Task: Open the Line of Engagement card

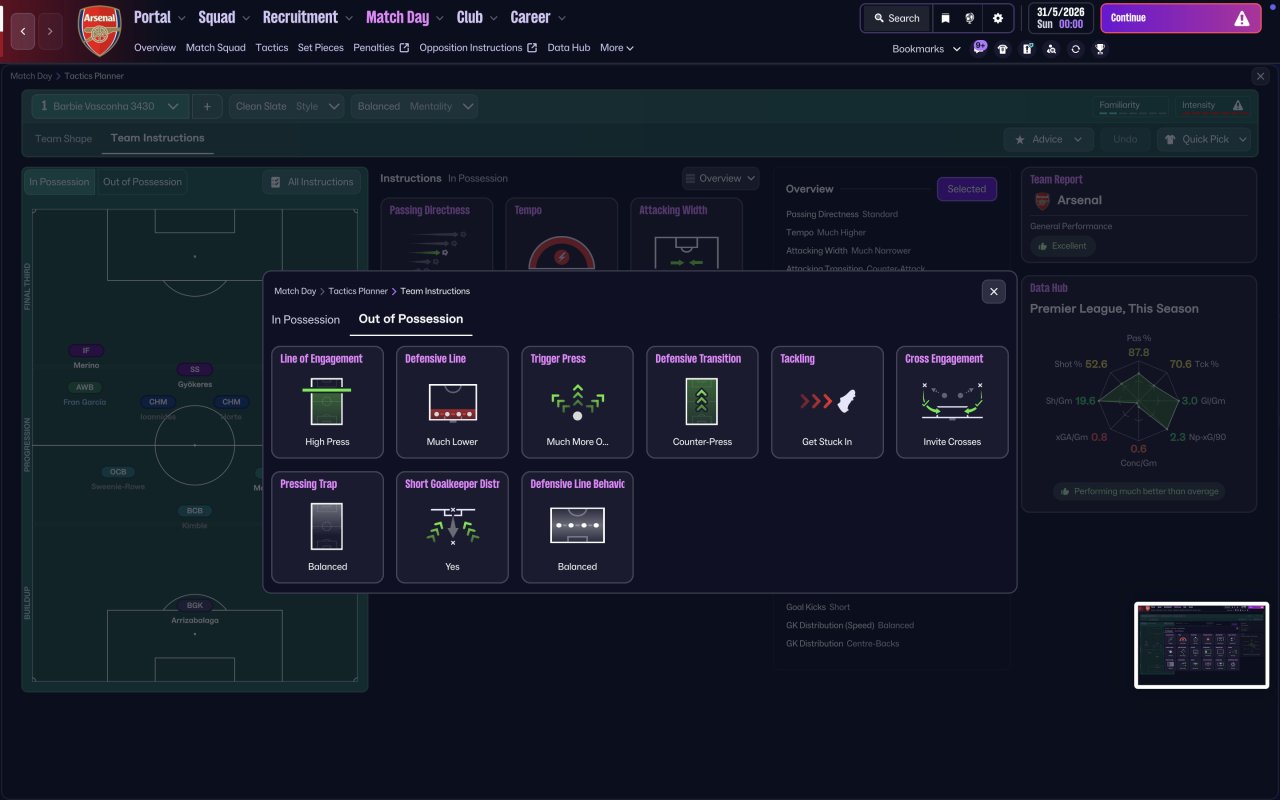Action: tap(327, 402)
